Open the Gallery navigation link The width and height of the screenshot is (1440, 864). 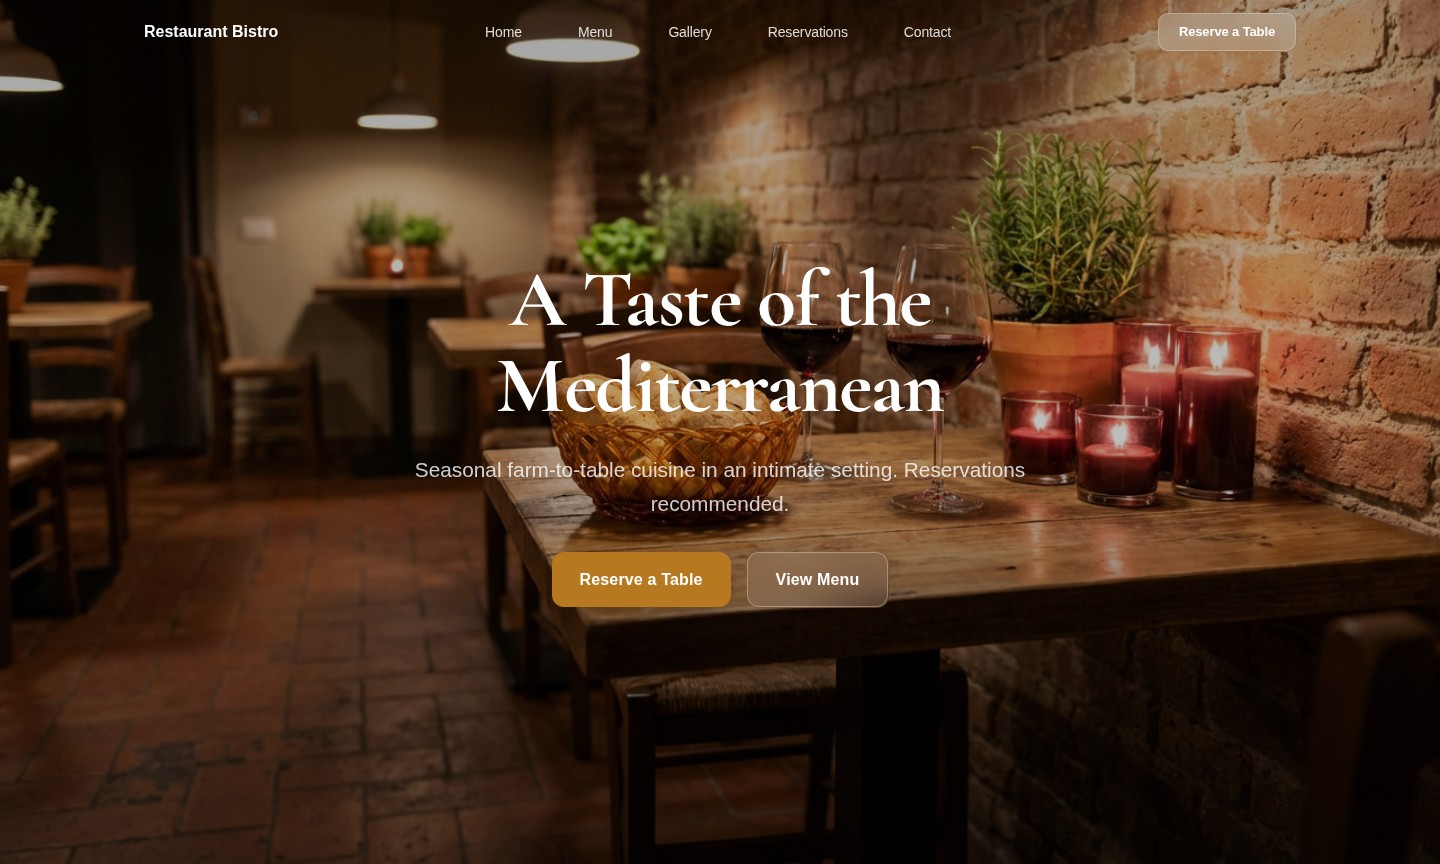(690, 32)
